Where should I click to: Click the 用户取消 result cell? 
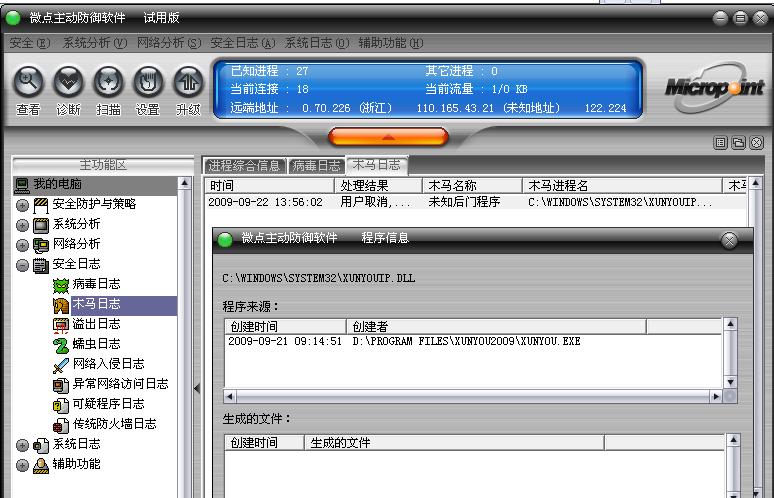[375, 202]
